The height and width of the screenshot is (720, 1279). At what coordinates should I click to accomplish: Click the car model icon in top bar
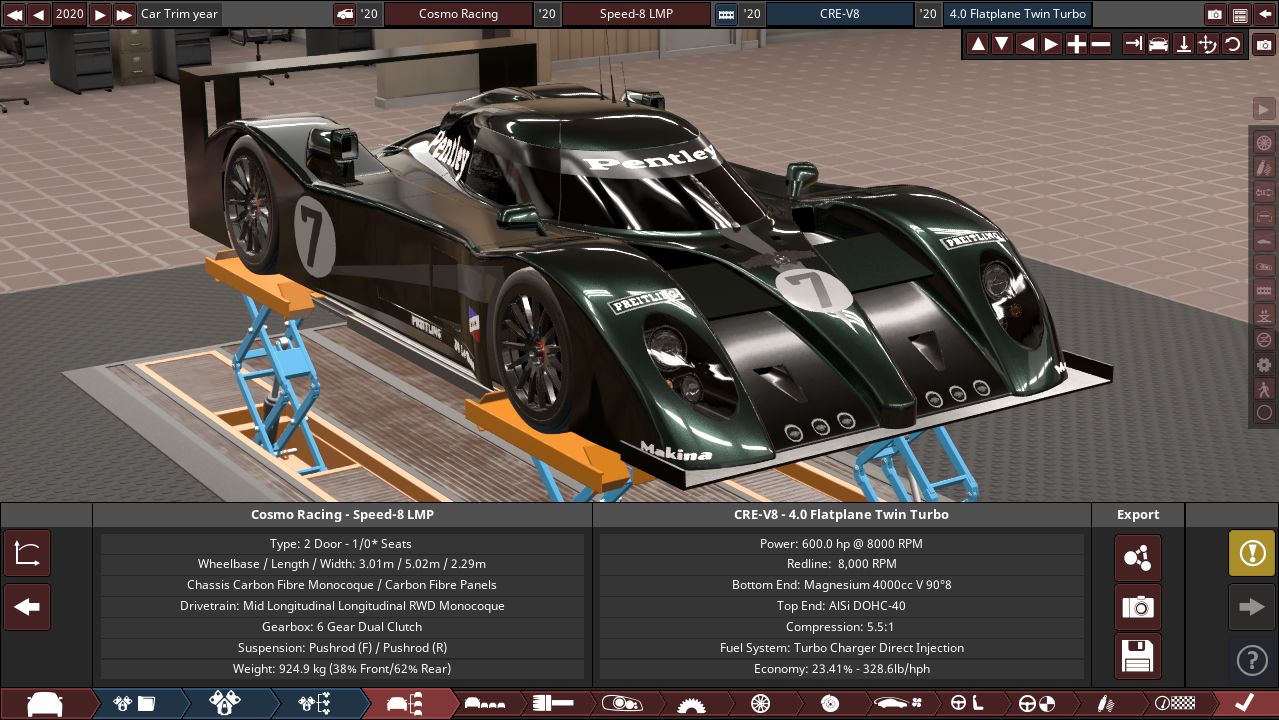344,14
